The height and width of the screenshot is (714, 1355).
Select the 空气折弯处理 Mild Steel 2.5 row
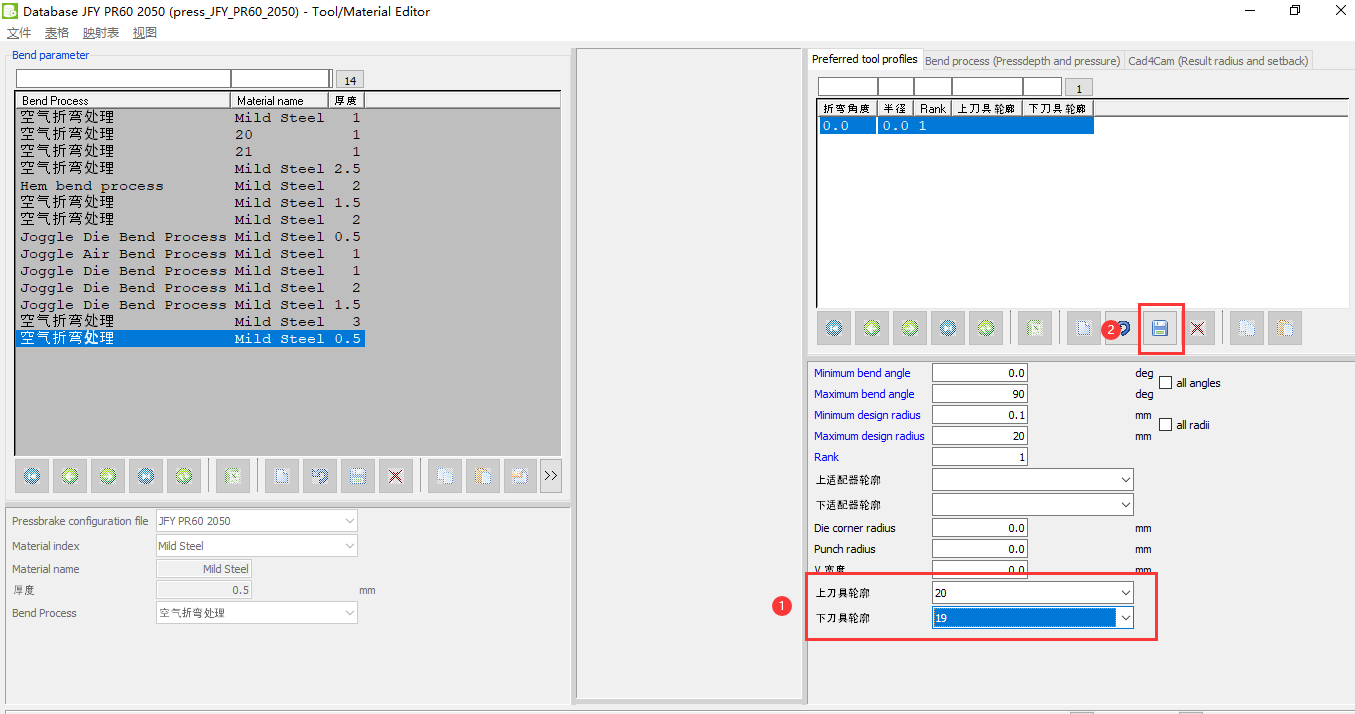tap(190, 169)
